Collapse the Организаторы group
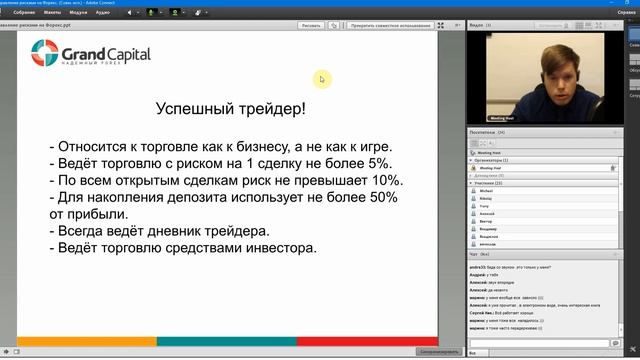The image size is (640, 360). pos(471,160)
